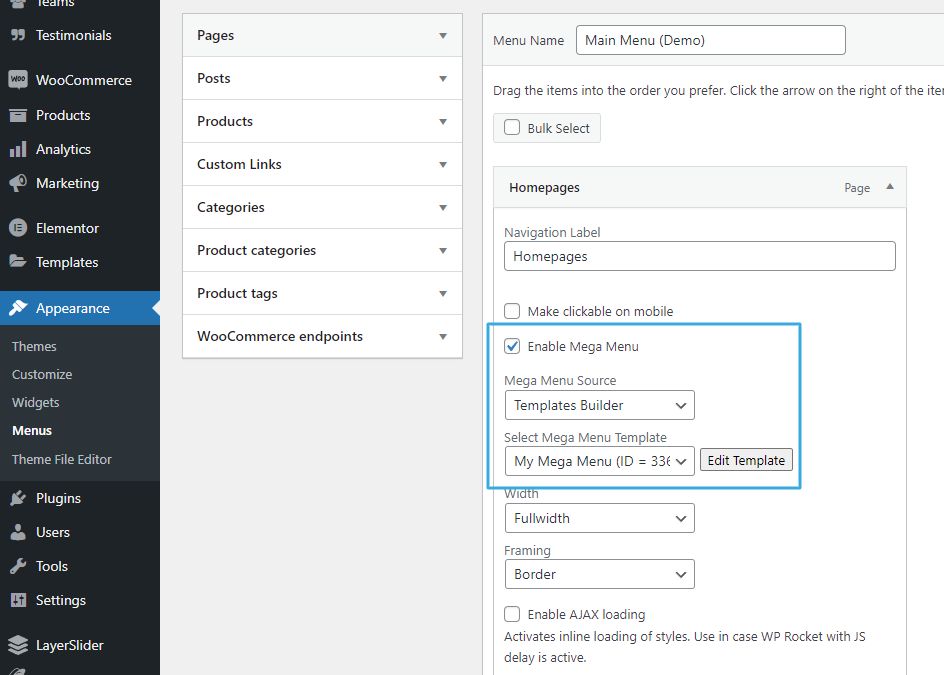Screen dimensions: 944x675
Task: Collapse the Homepages menu item
Action: (889, 187)
